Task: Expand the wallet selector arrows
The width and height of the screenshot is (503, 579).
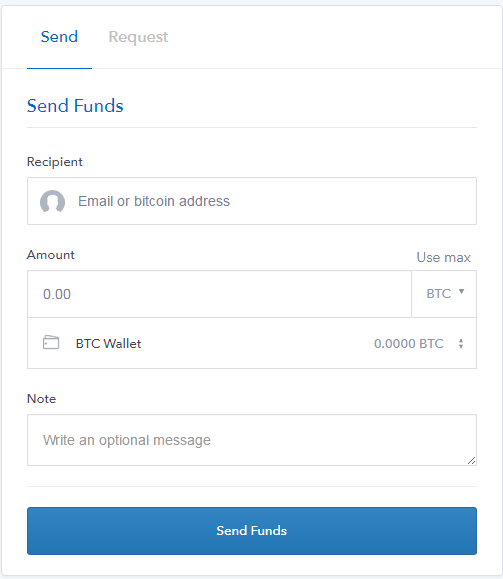Action: pos(461,343)
